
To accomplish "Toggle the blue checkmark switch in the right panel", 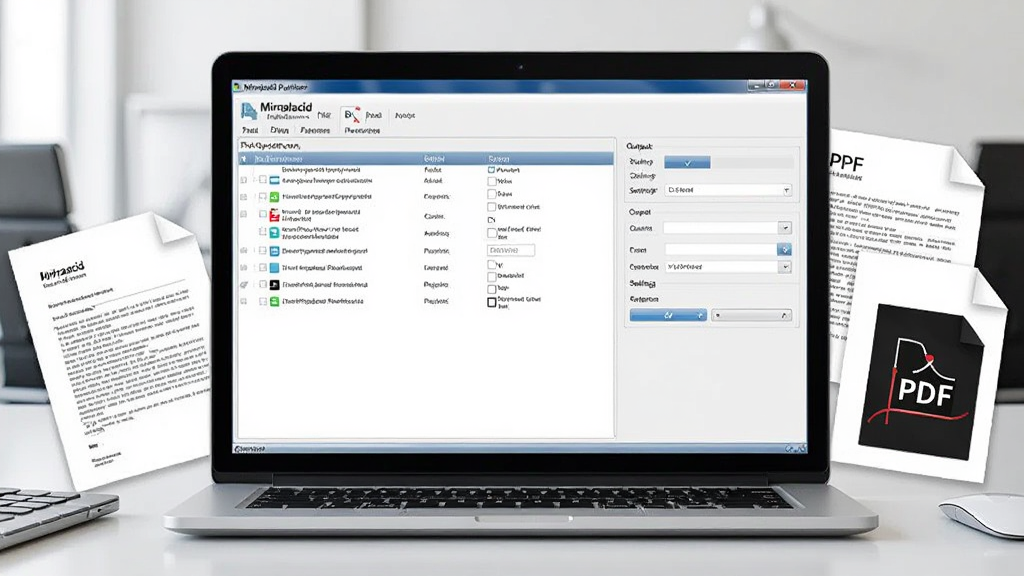I will point(687,163).
